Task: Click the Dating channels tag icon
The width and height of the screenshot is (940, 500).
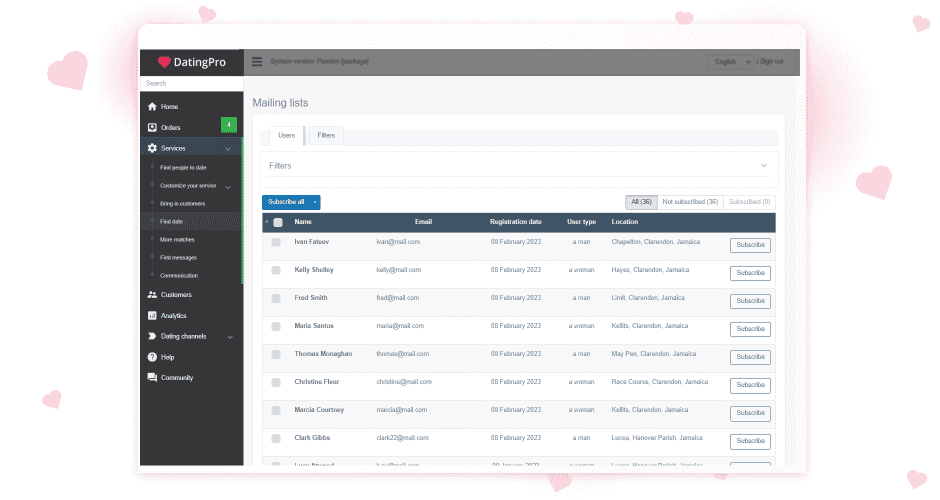Action: point(152,336)
